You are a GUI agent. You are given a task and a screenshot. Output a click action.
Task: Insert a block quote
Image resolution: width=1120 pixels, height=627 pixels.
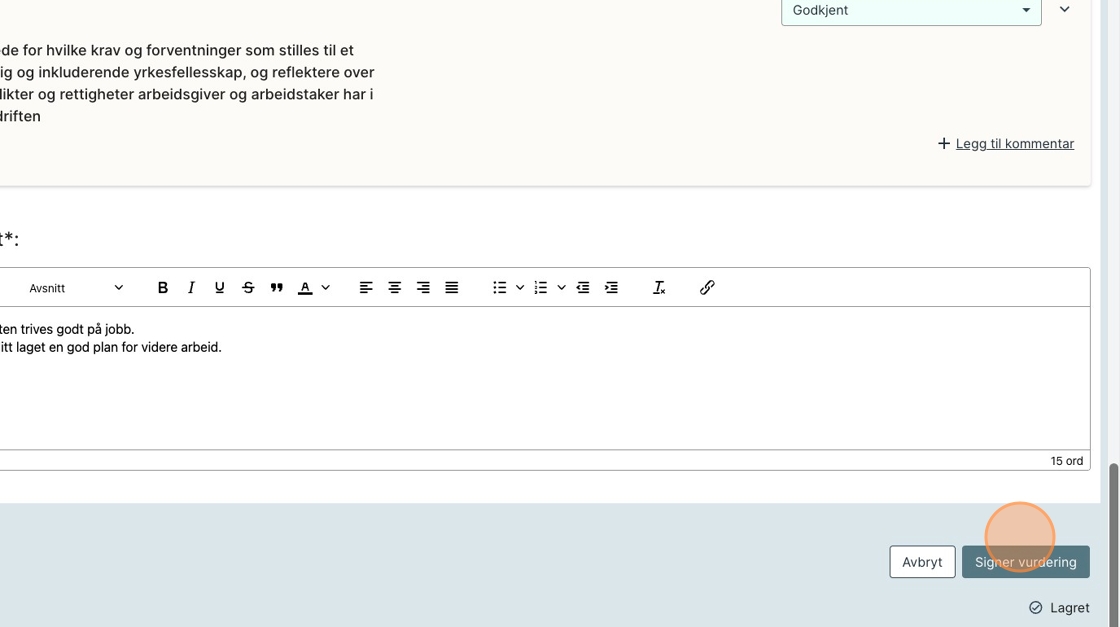[277, 288]
